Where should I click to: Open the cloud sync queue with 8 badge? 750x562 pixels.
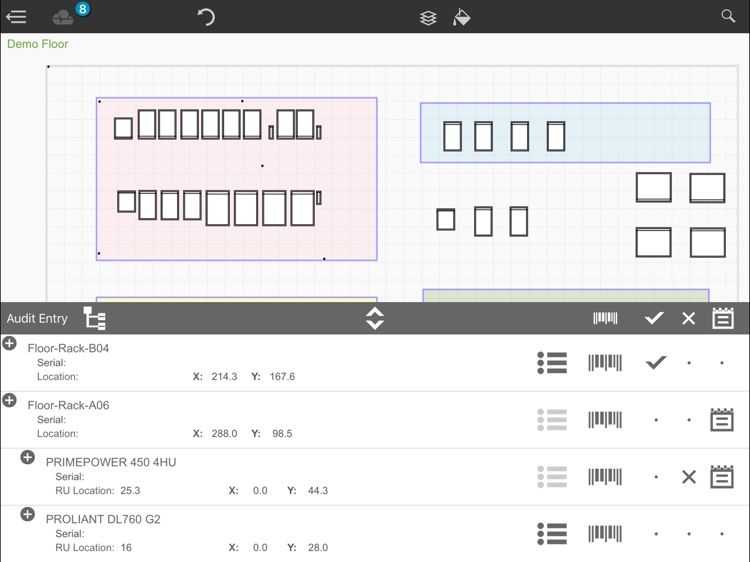pyautogui.click(x=70, y=15)
